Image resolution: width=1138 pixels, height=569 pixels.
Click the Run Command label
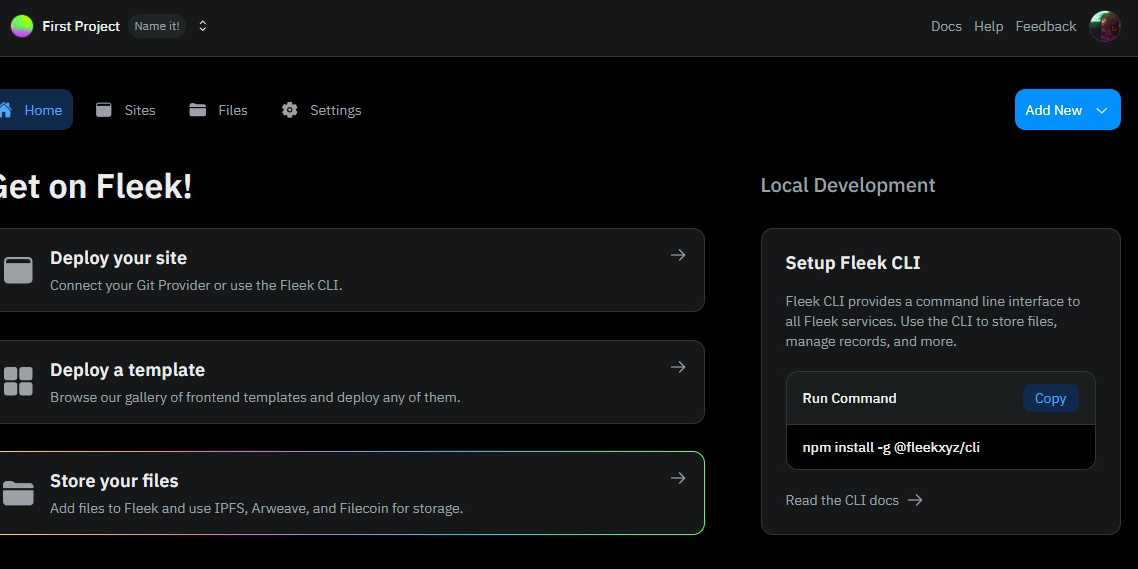[849, 398]
